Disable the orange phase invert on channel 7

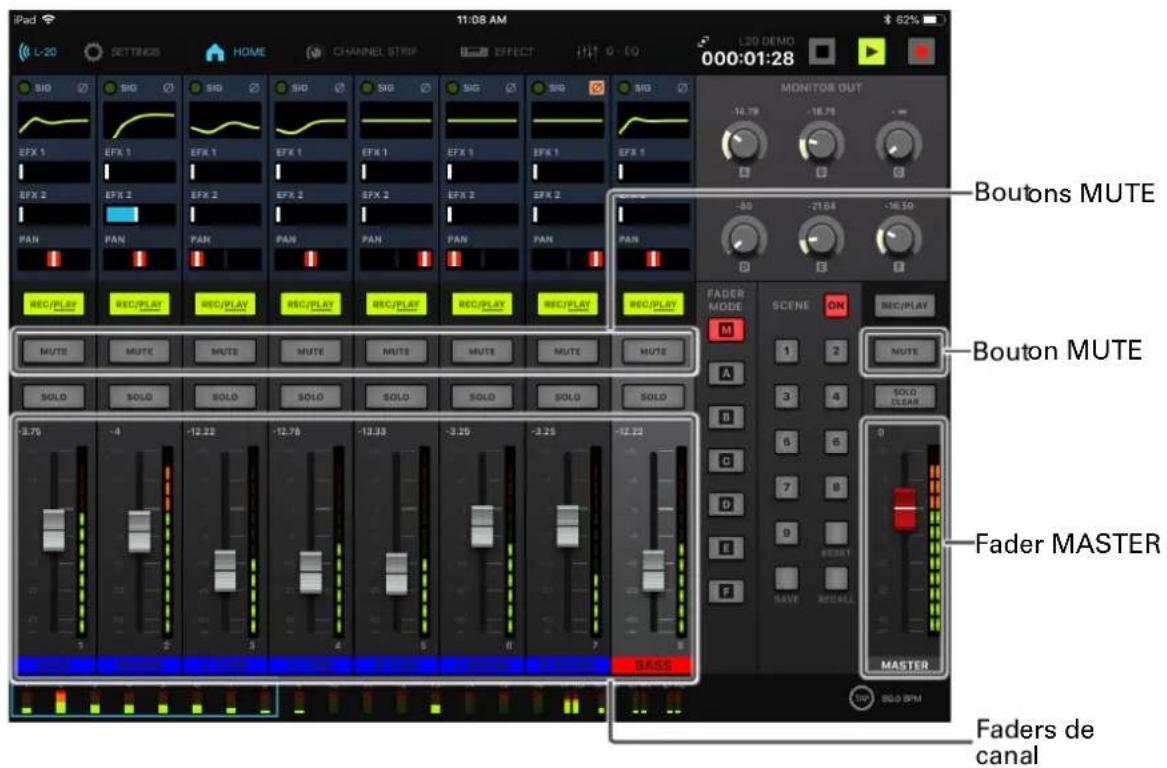[596, 88]
